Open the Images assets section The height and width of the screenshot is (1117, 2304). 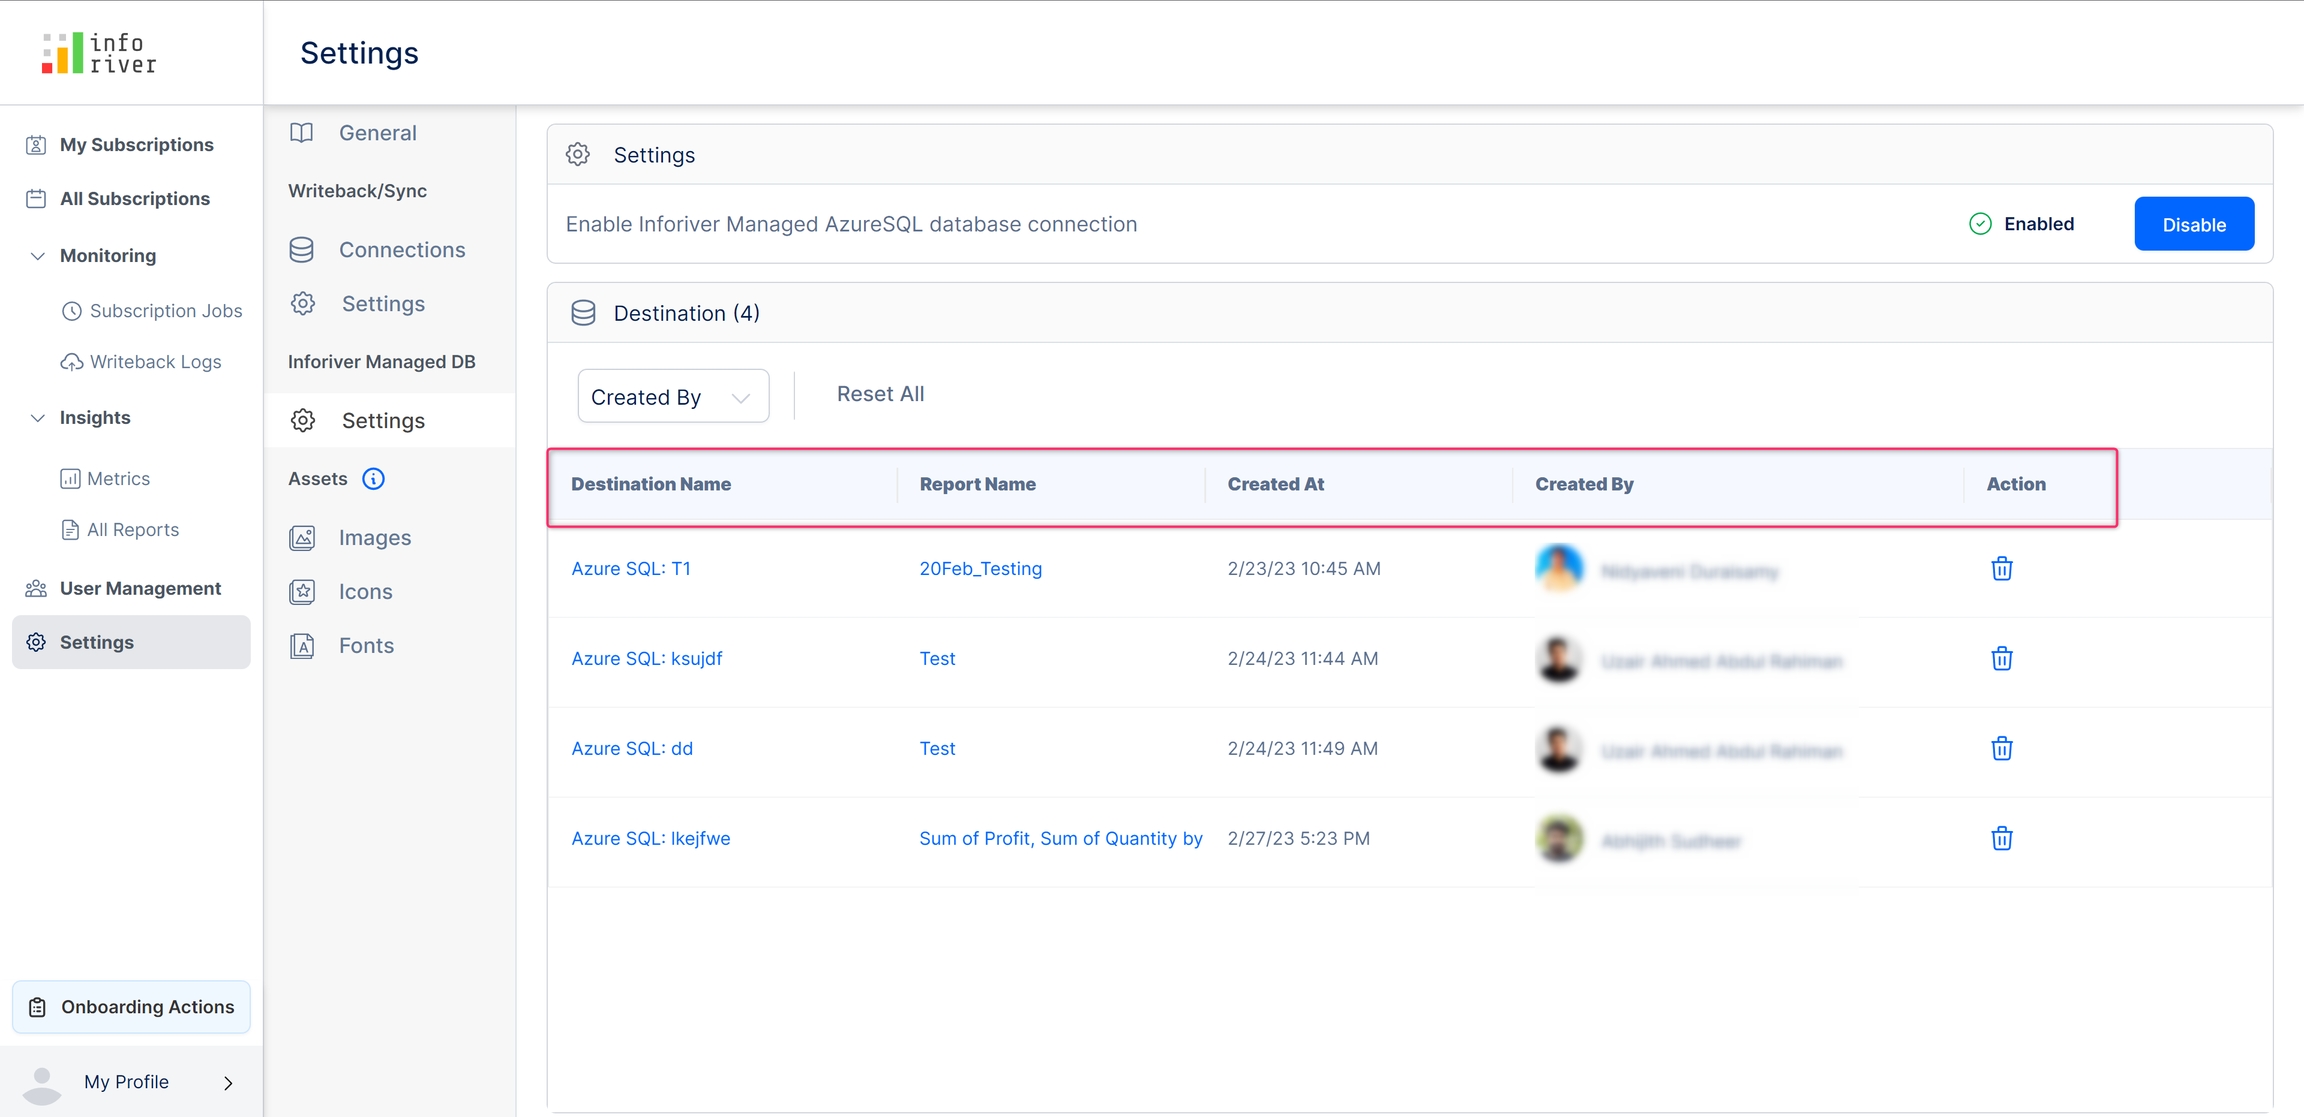click(374, 538)
